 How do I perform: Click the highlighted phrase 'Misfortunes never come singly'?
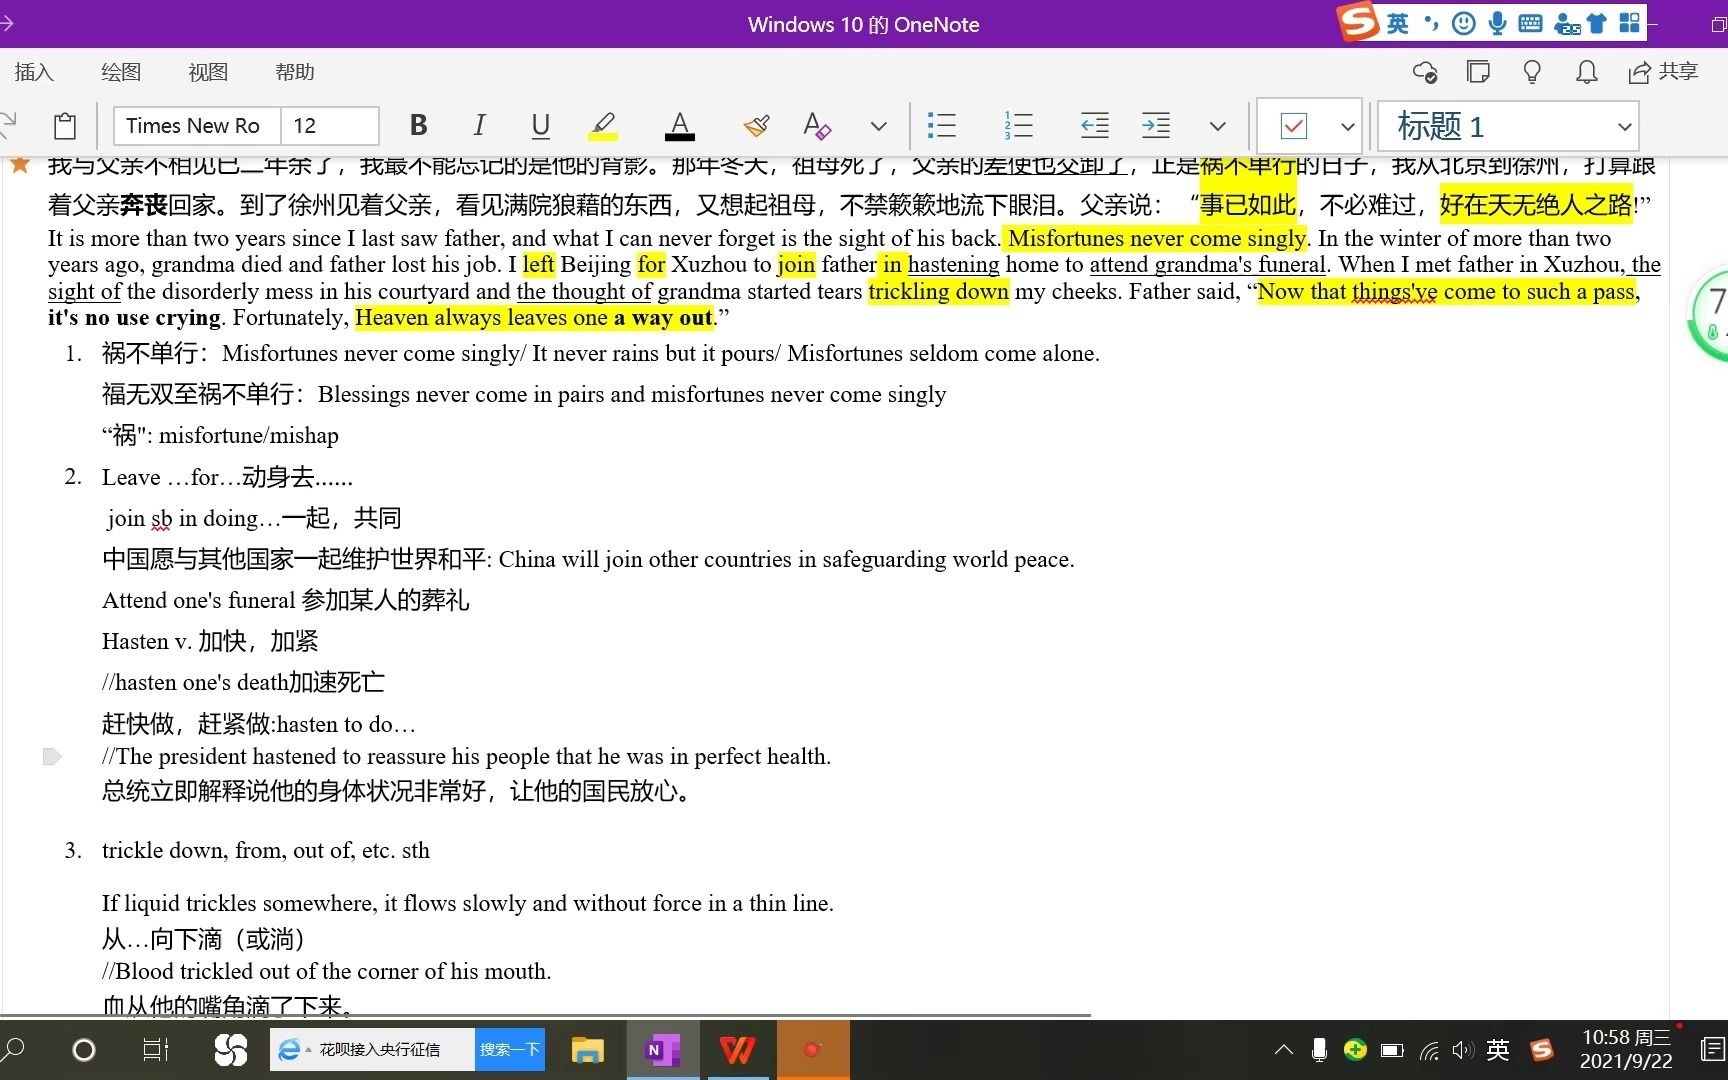1157,238
